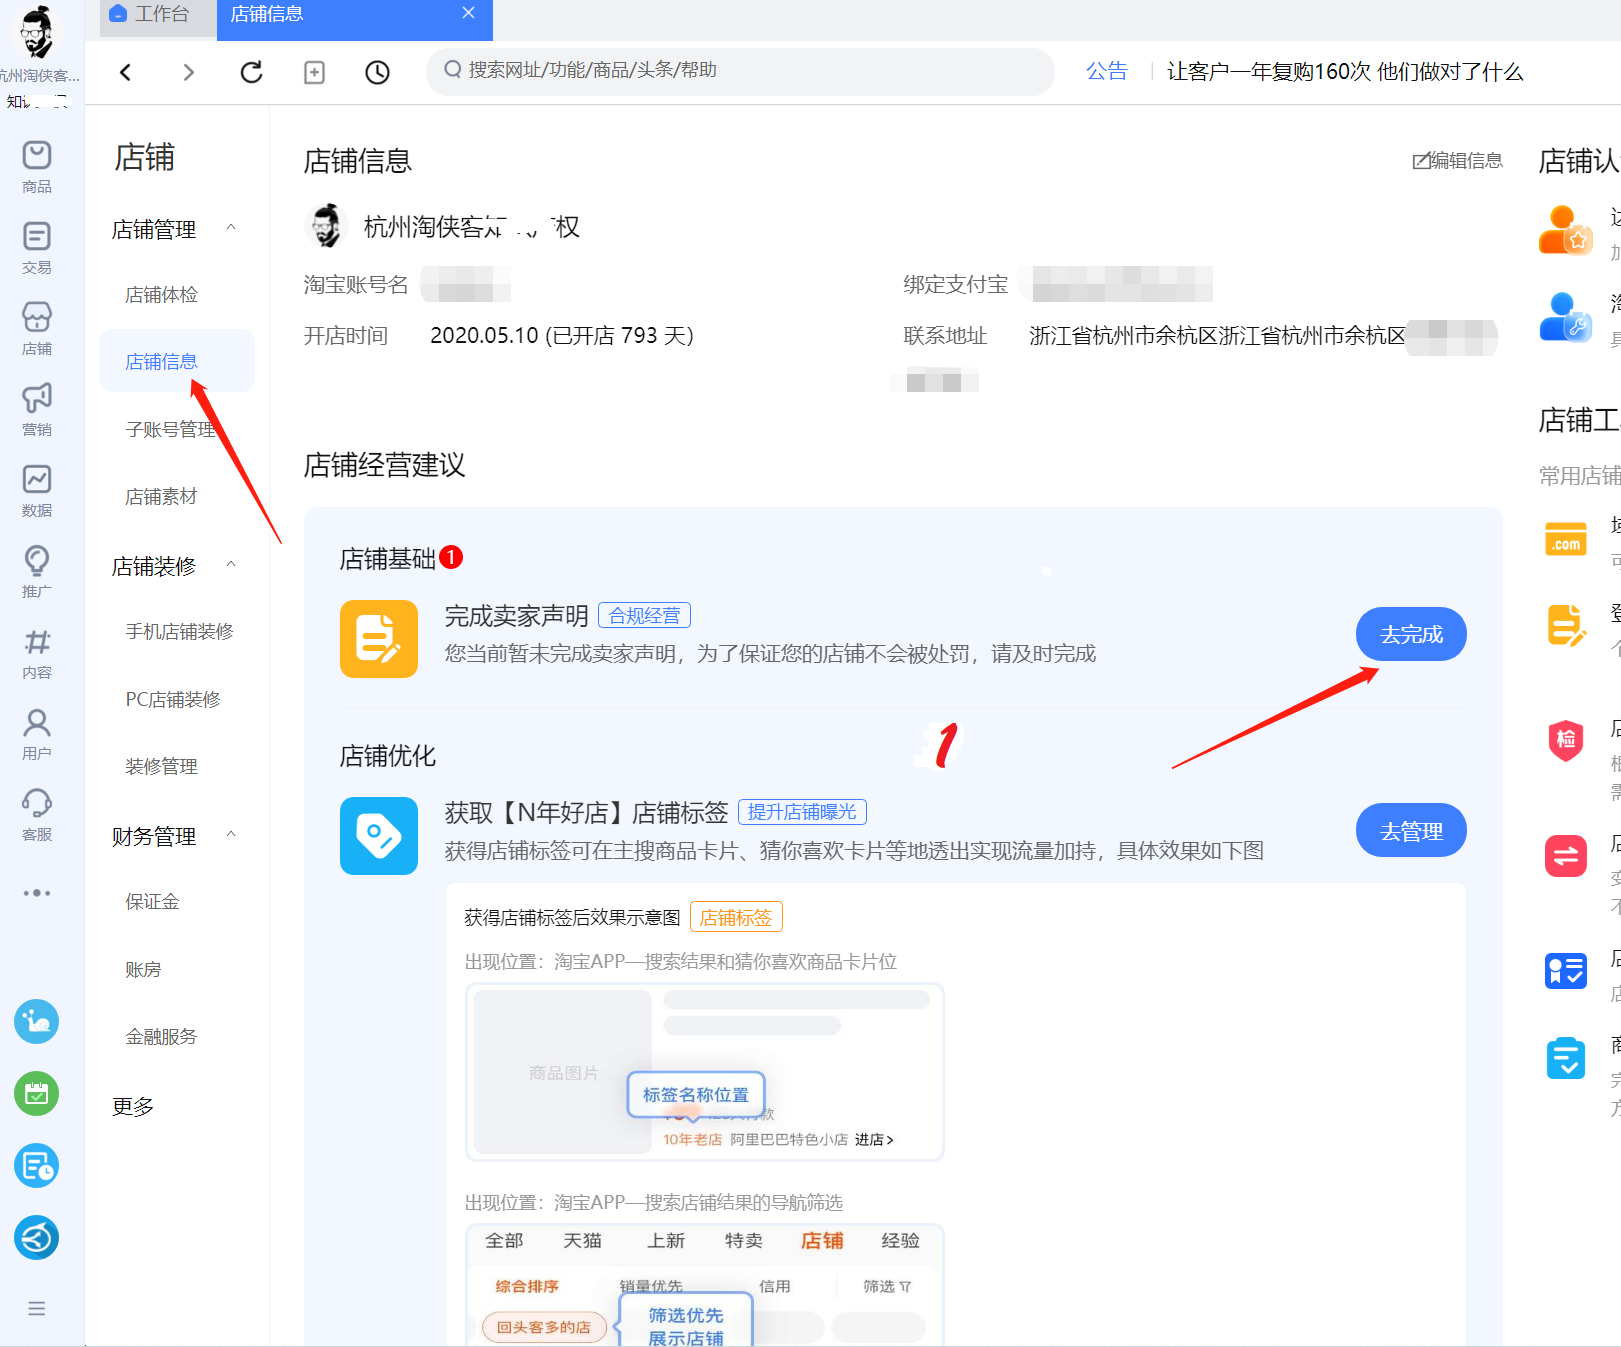Open 手机店铺装修 menu item
The image size is (1621, 1347).
179,632
